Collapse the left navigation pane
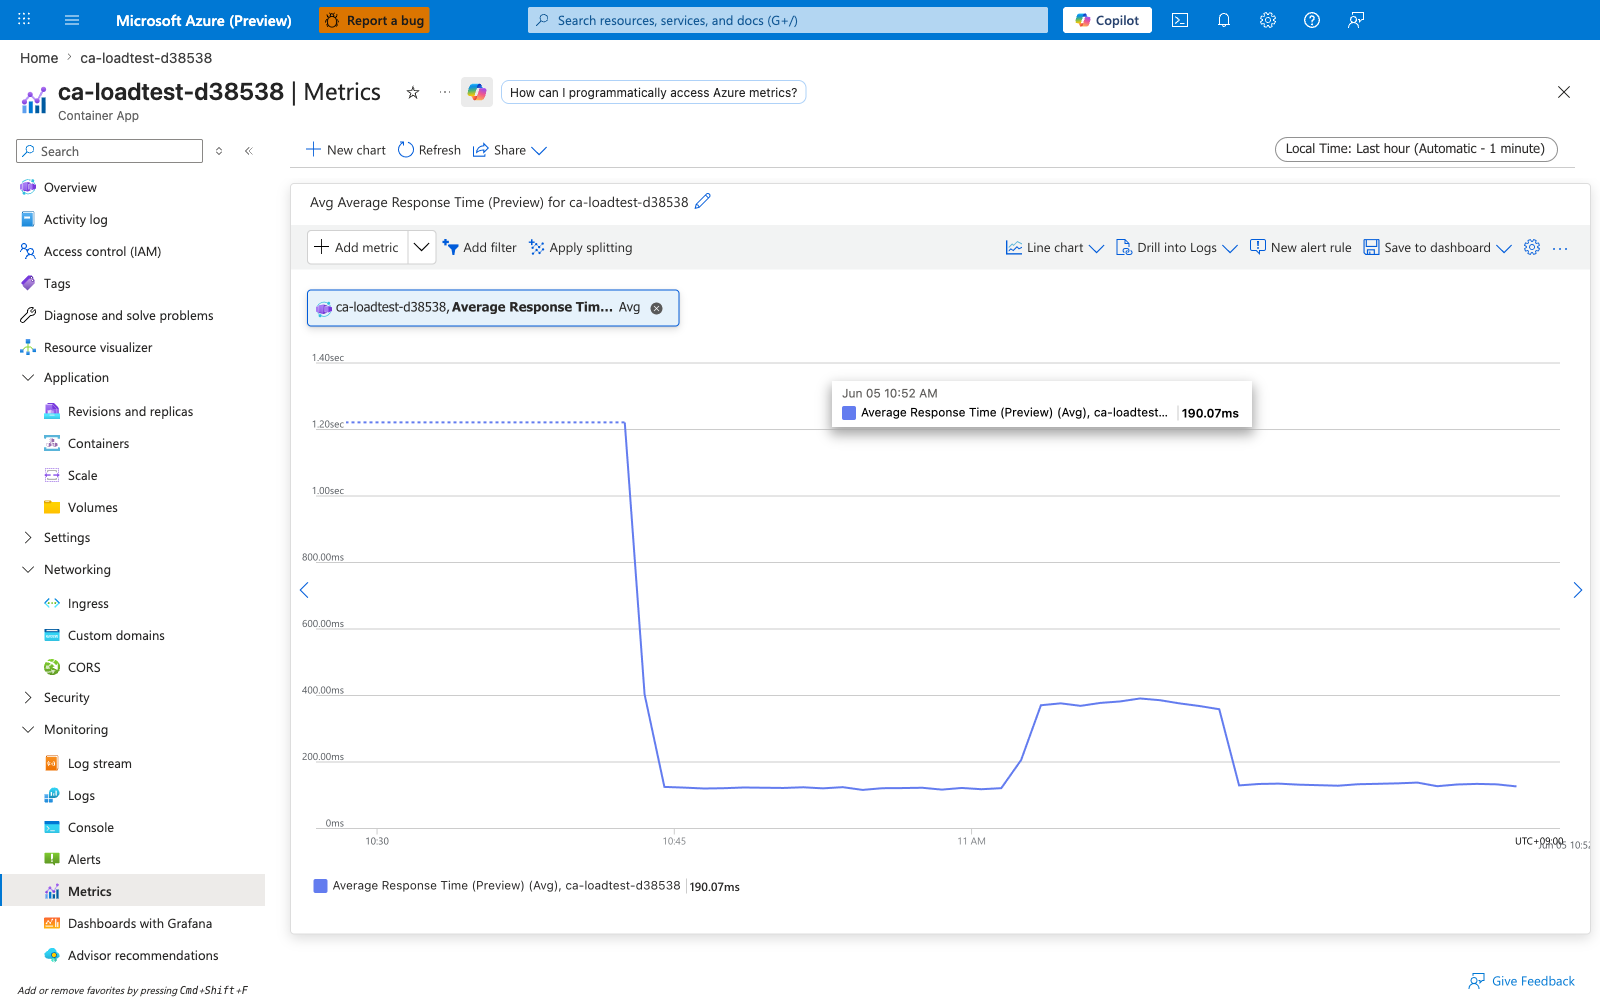The image size is (1600, 1000). tap(249, 151)
